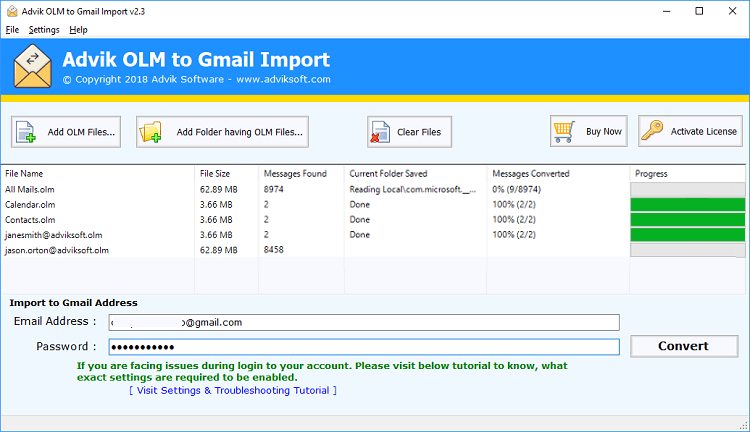Click the Reading Local\com.microsoft status text

(413, 189)
